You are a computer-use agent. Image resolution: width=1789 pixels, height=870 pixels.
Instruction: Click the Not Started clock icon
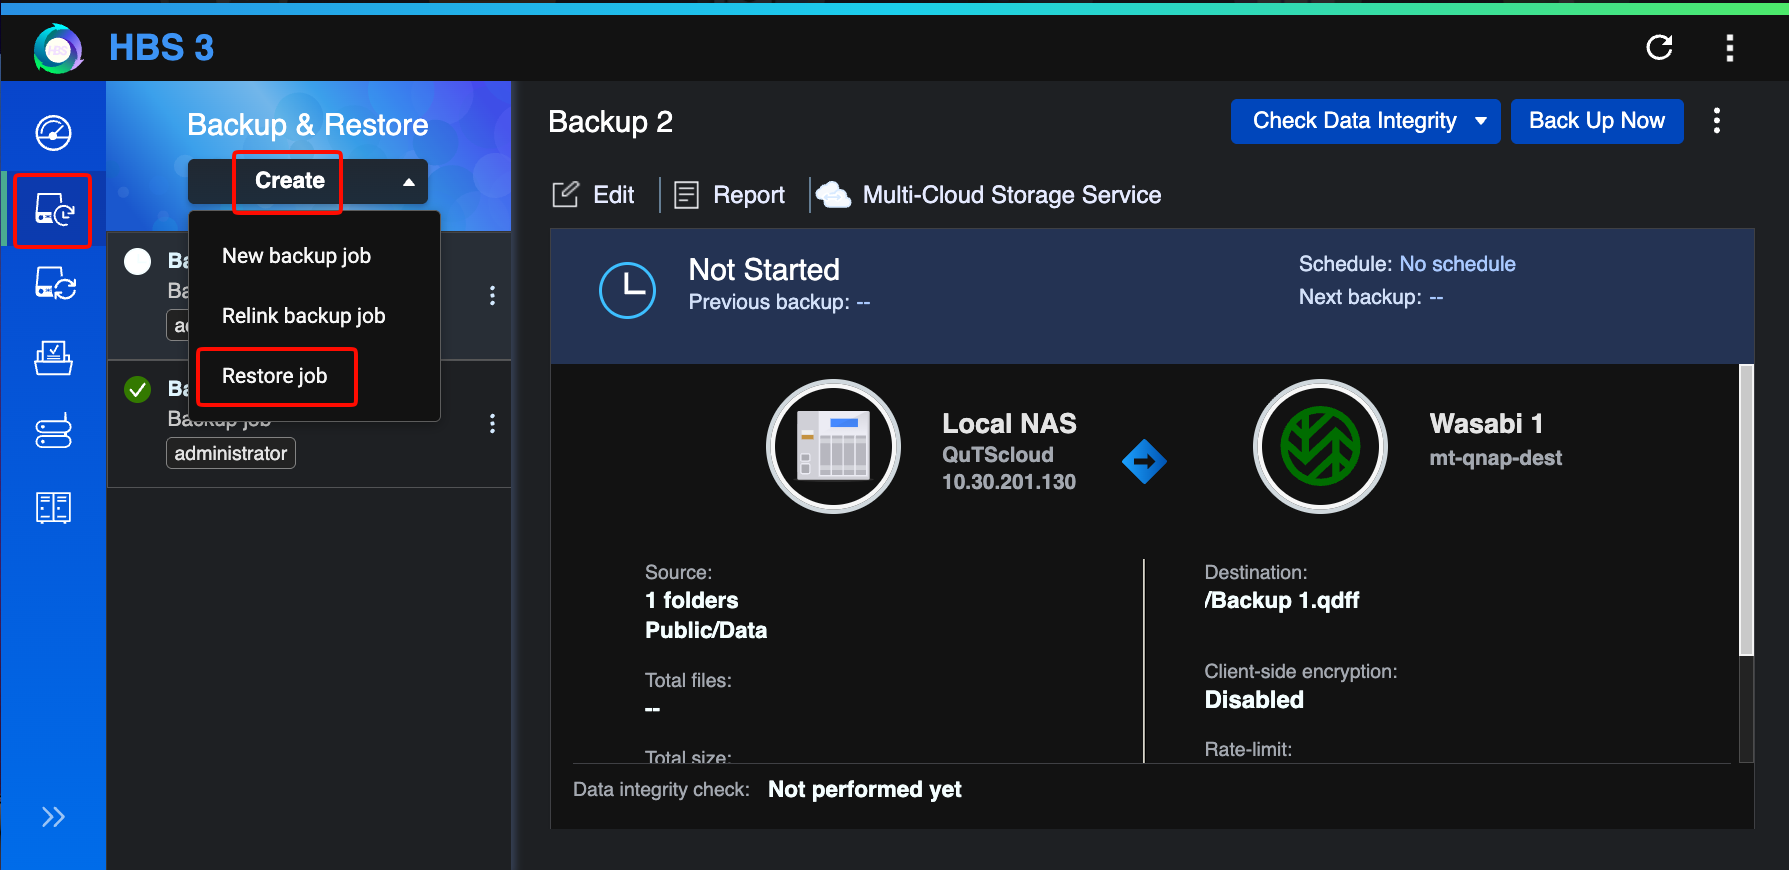click(627, 291)
